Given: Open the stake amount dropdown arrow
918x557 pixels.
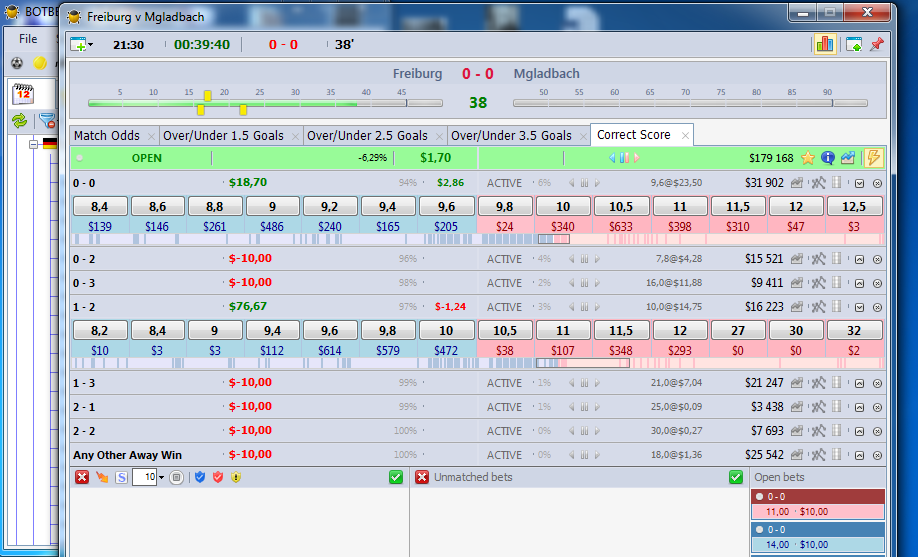Looking at the screenshot, I should pyautogui.click(x=162, y=478).
